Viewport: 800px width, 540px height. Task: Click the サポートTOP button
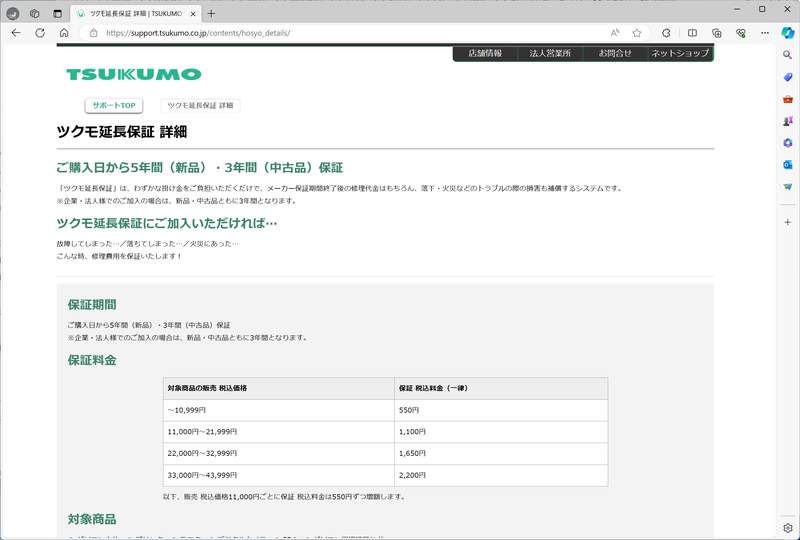click(114, 106)
